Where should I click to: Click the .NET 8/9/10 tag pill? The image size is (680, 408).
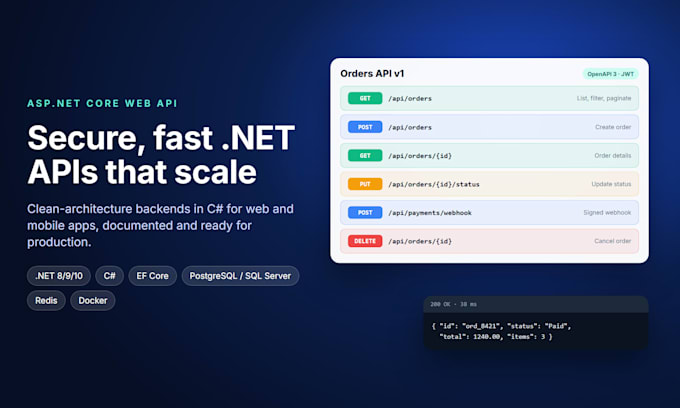coord(59,276)
